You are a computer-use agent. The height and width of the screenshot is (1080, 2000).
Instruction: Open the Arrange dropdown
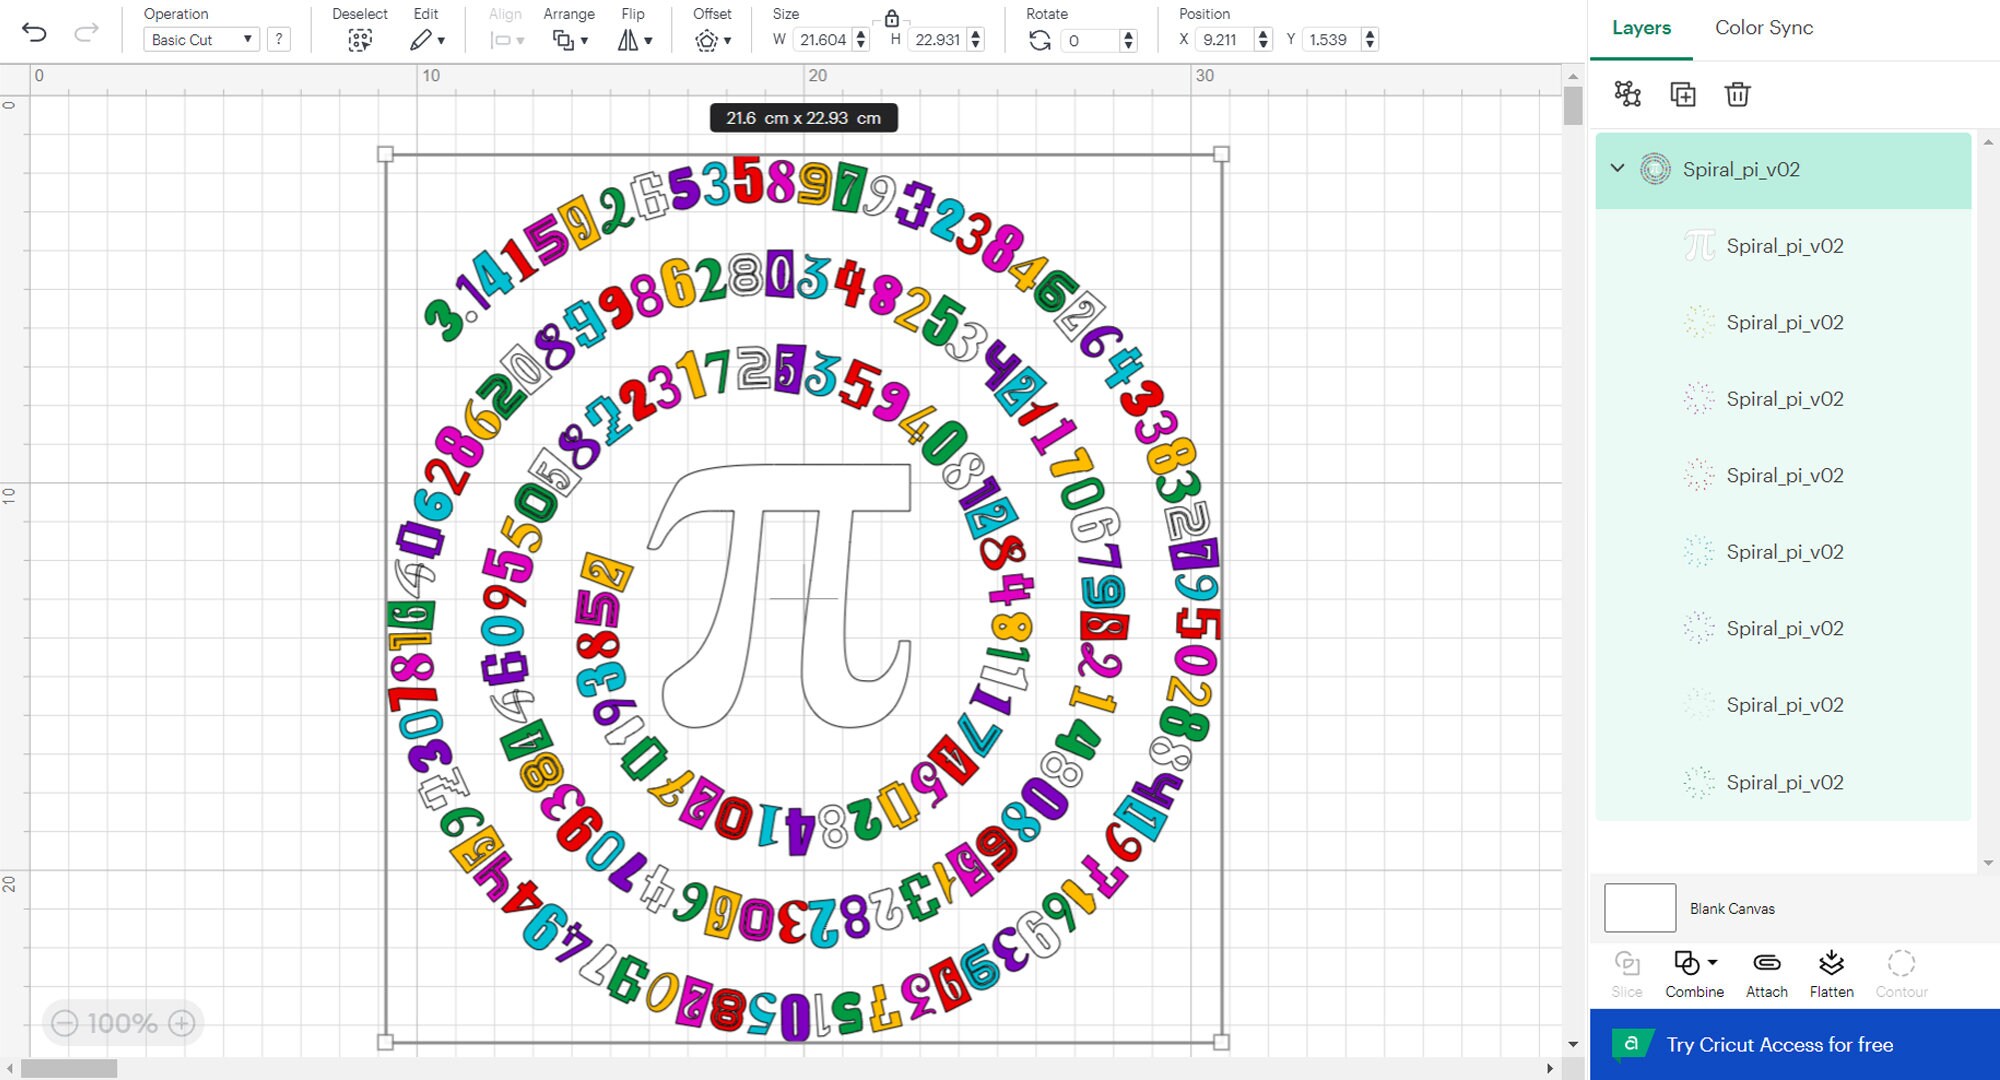(570, 40)
